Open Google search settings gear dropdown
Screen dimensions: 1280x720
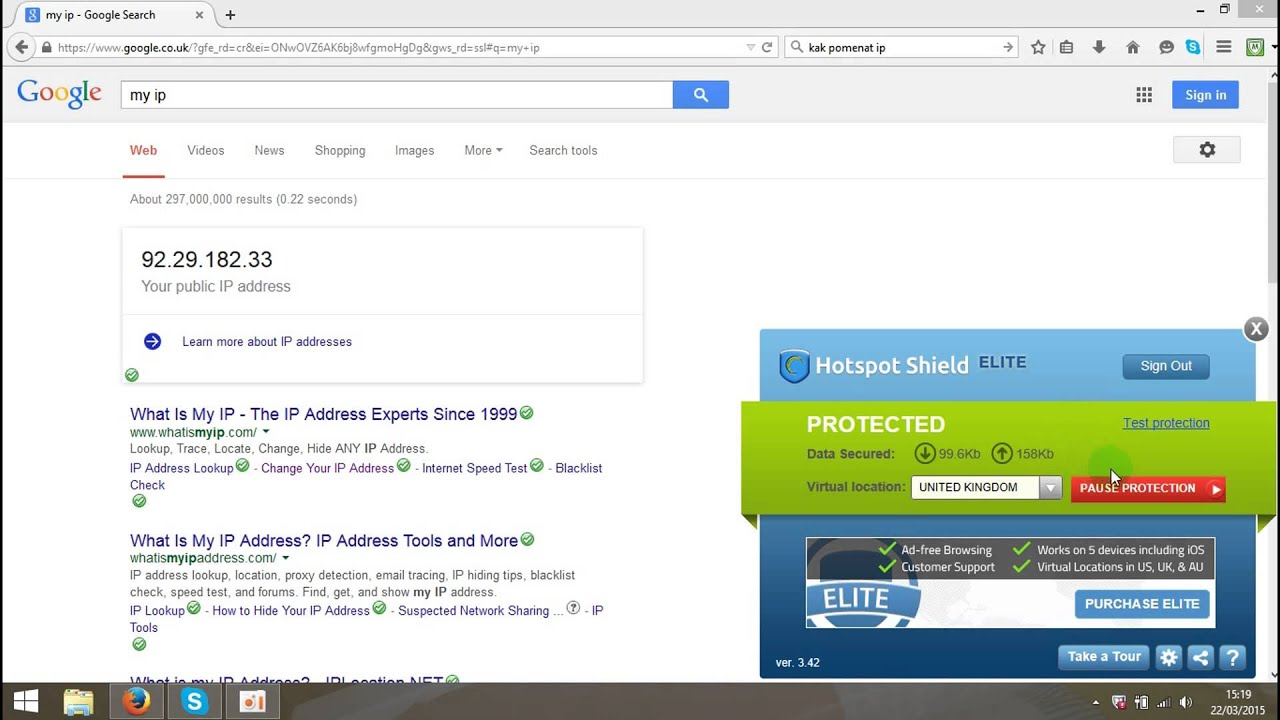click(1207, 150)
